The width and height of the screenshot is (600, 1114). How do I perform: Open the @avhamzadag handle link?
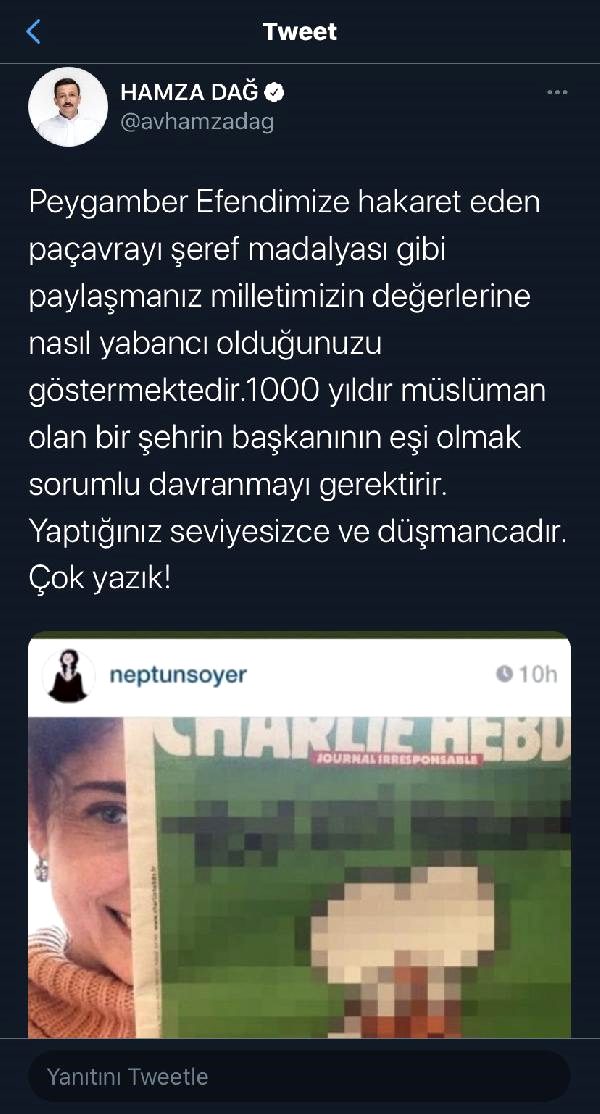coord(197,122)
